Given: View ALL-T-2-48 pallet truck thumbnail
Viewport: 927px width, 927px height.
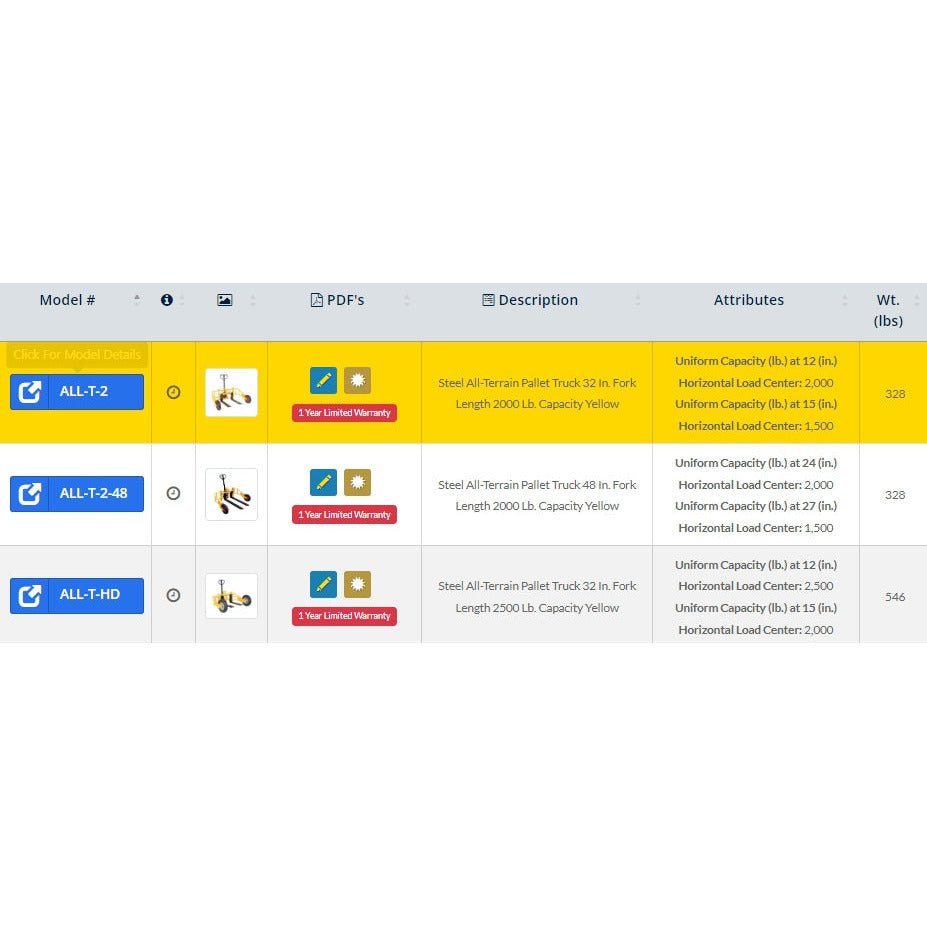Looking at the screenshot, I should 231,494.
